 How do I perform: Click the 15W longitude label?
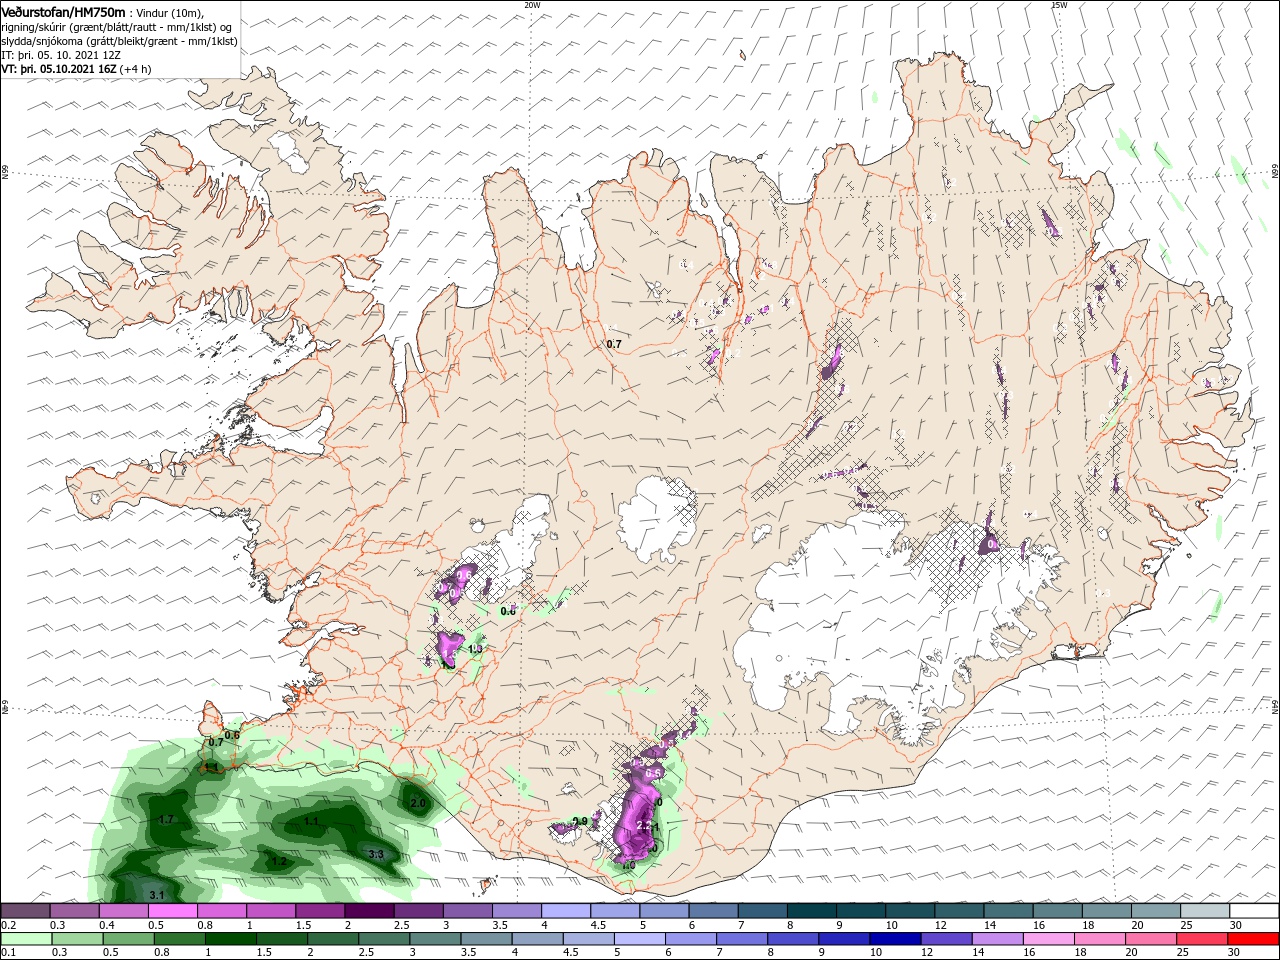[x=1059, y=5]
